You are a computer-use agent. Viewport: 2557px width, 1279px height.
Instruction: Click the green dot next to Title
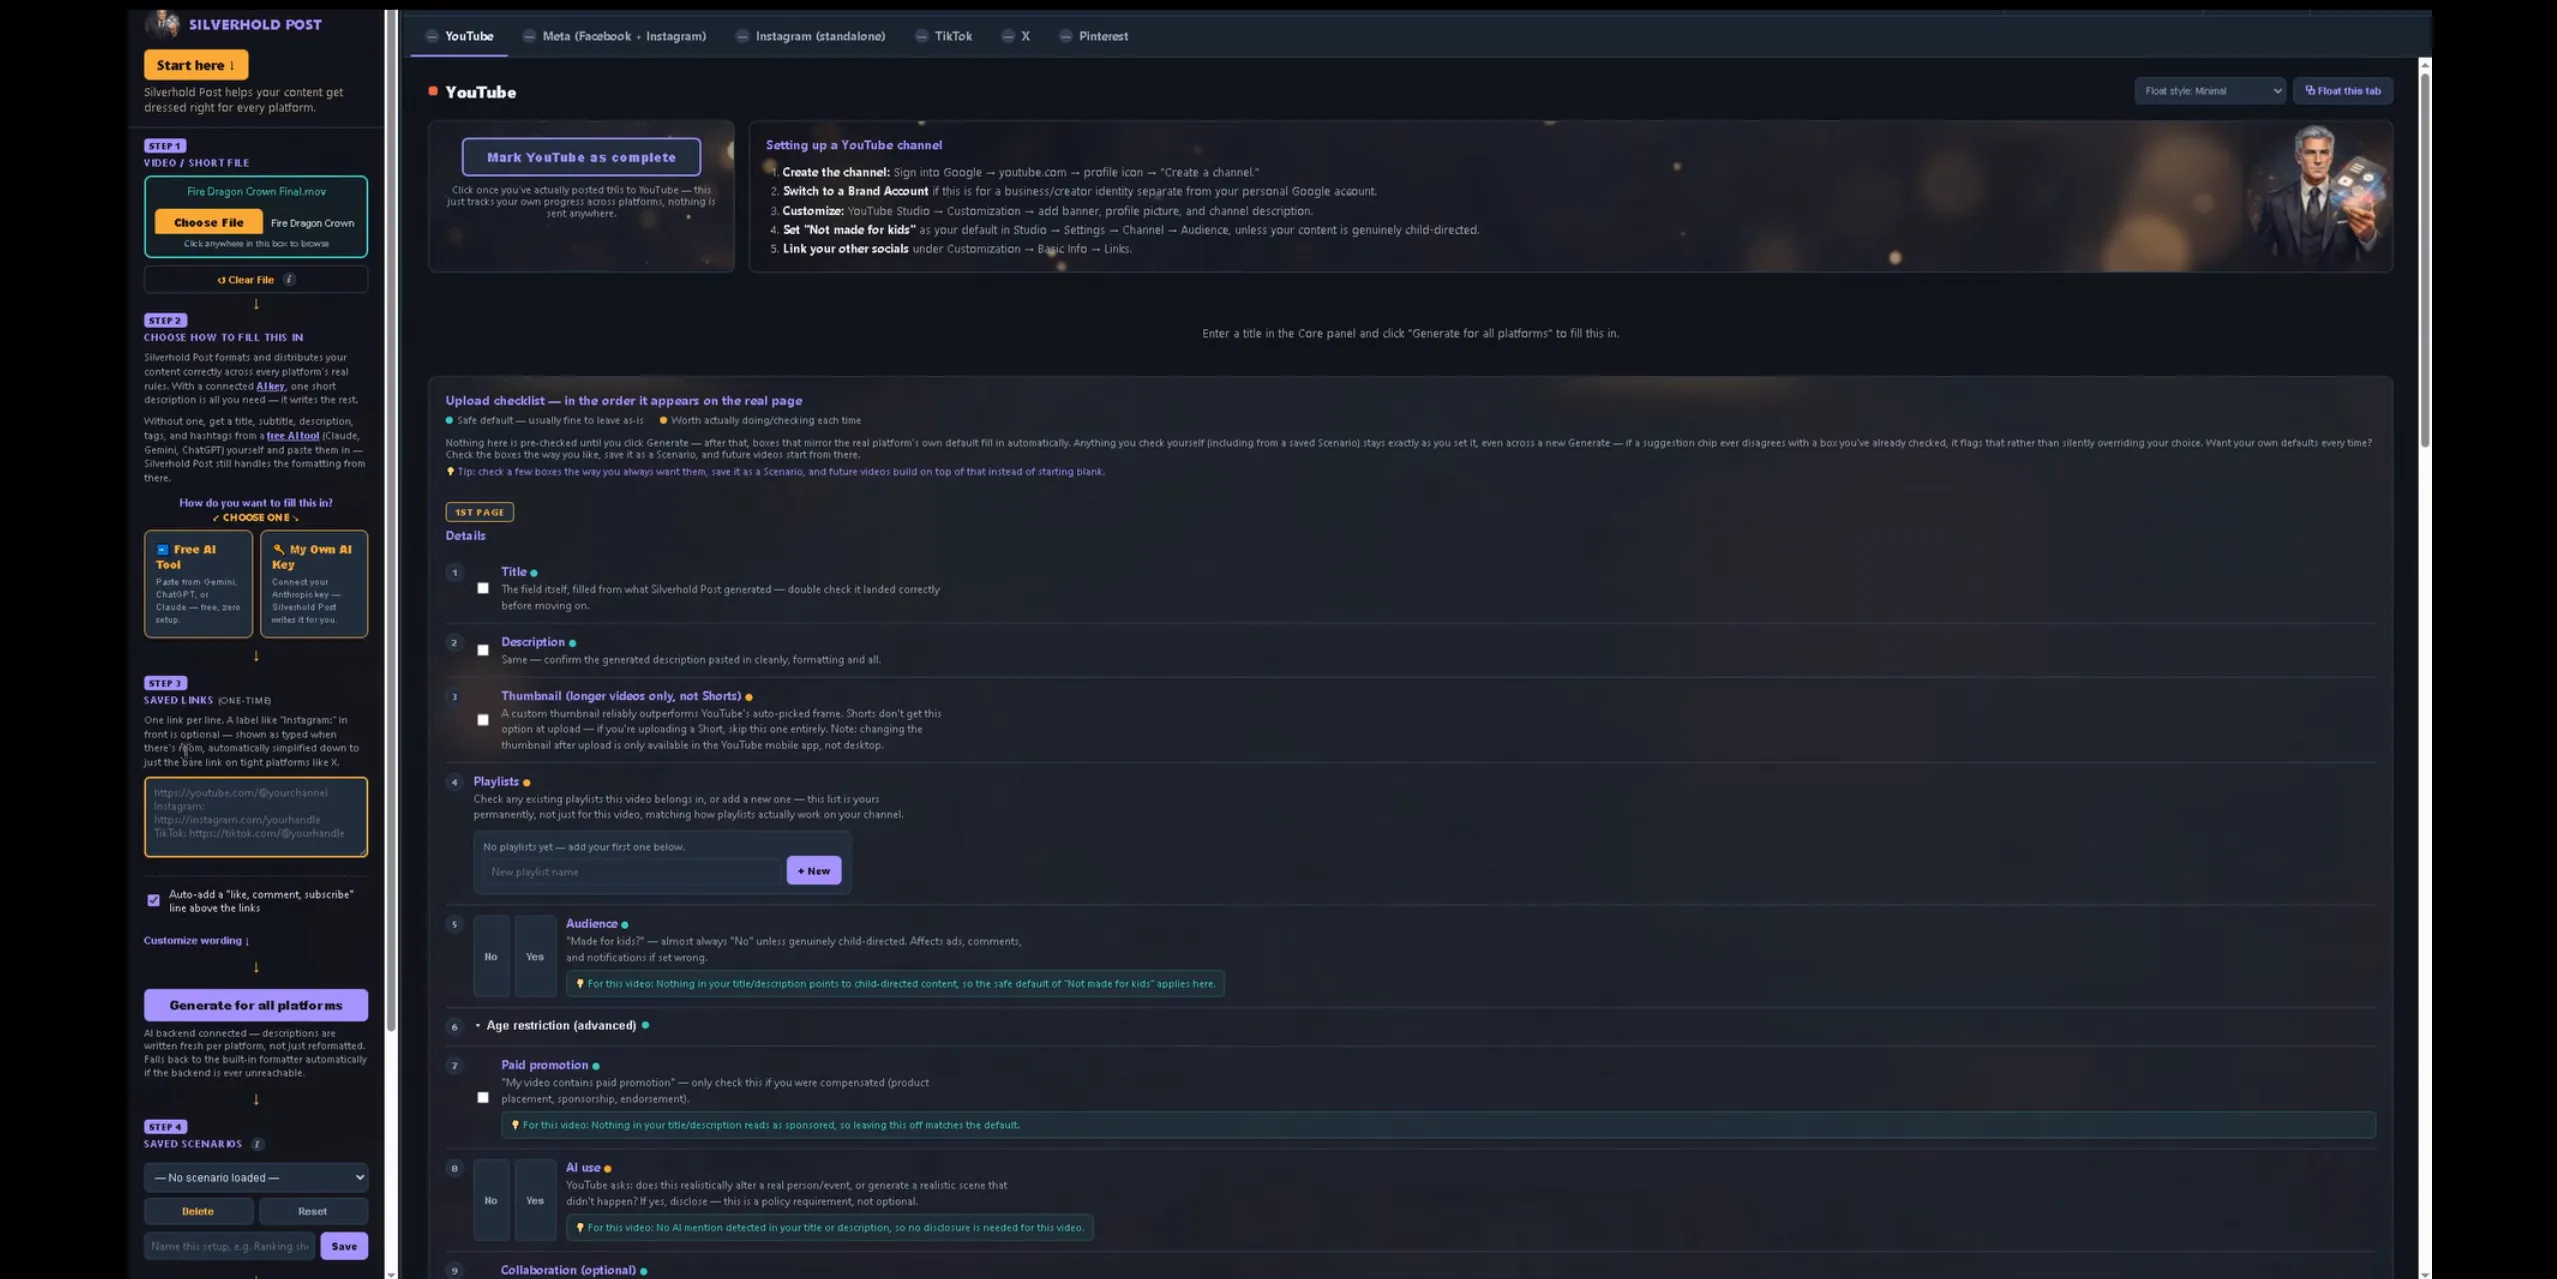click(x=534, y=573)
